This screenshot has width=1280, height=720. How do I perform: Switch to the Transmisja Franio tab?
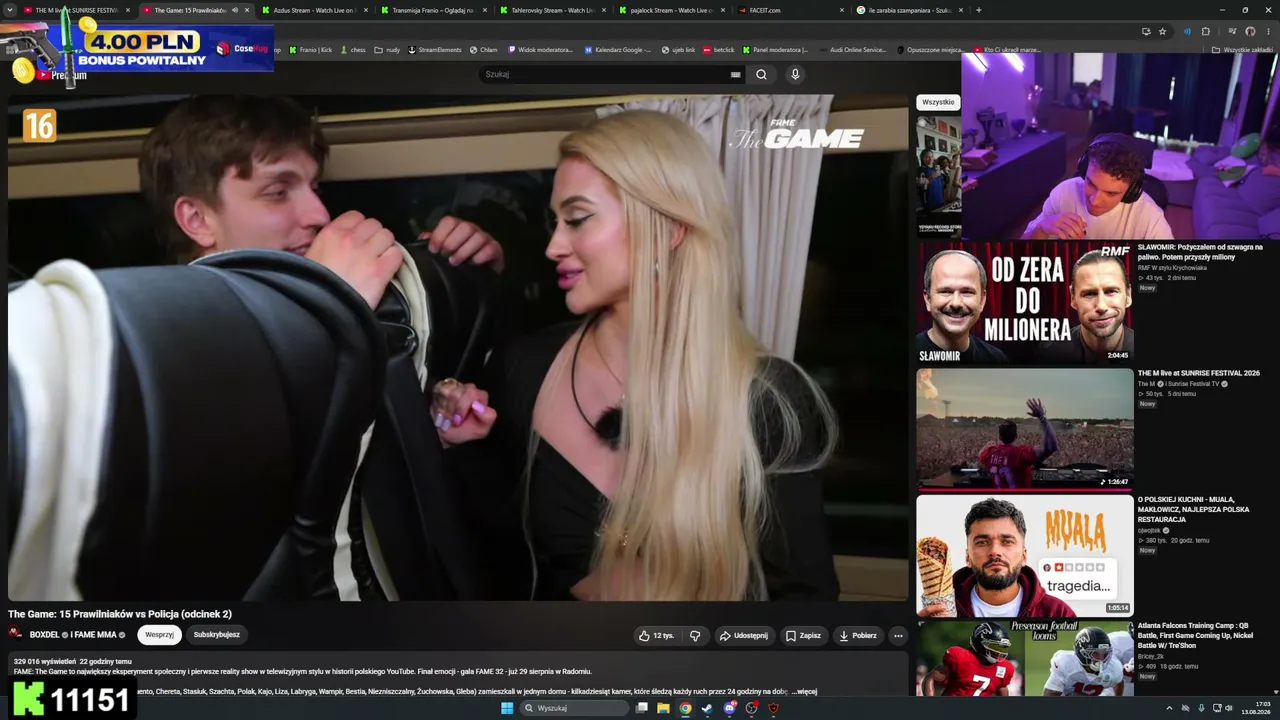click(432, 10)
